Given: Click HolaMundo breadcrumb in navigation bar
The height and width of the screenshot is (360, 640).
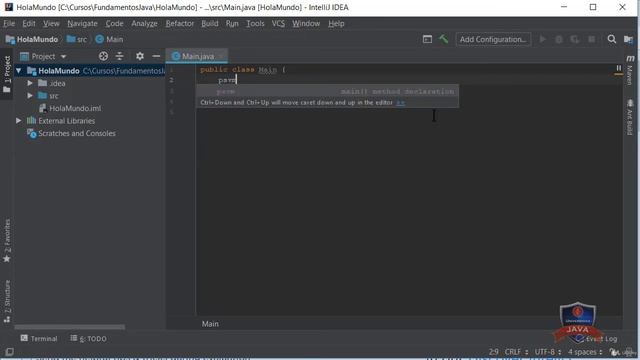Looking at the screenshot, I should click(x=32, y=39).
